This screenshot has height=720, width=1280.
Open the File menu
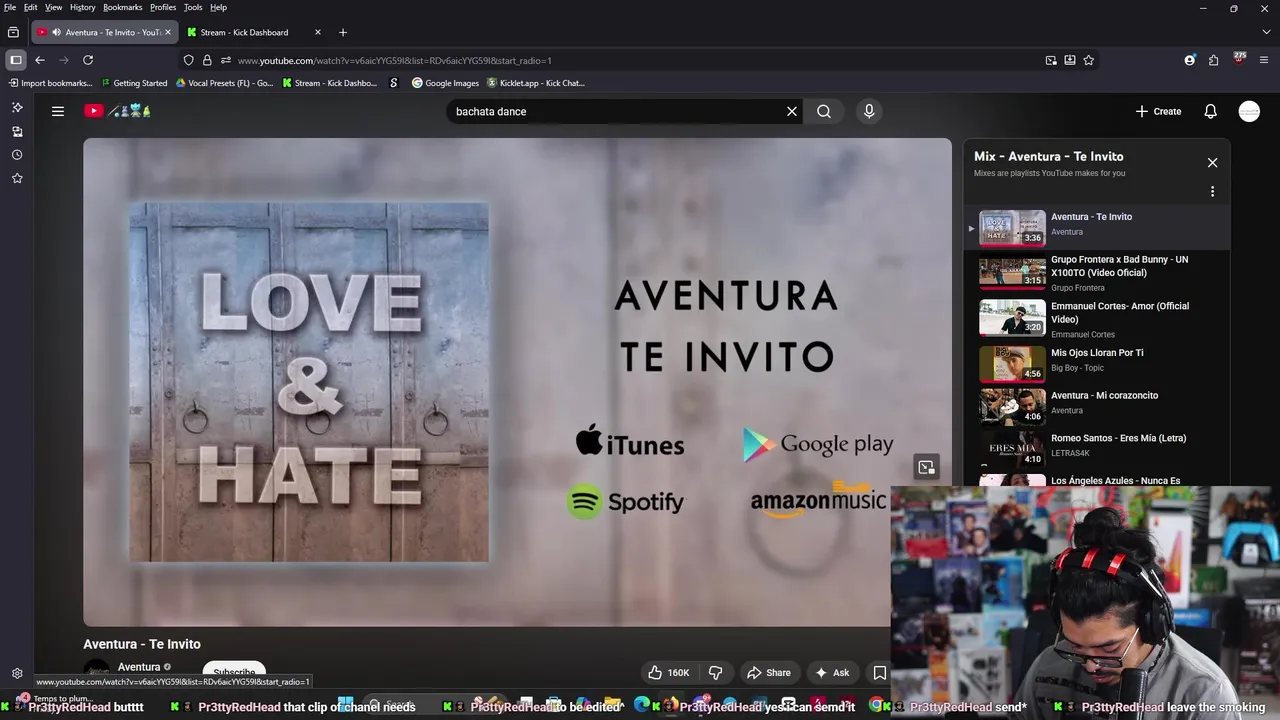(x=10, y=7)
